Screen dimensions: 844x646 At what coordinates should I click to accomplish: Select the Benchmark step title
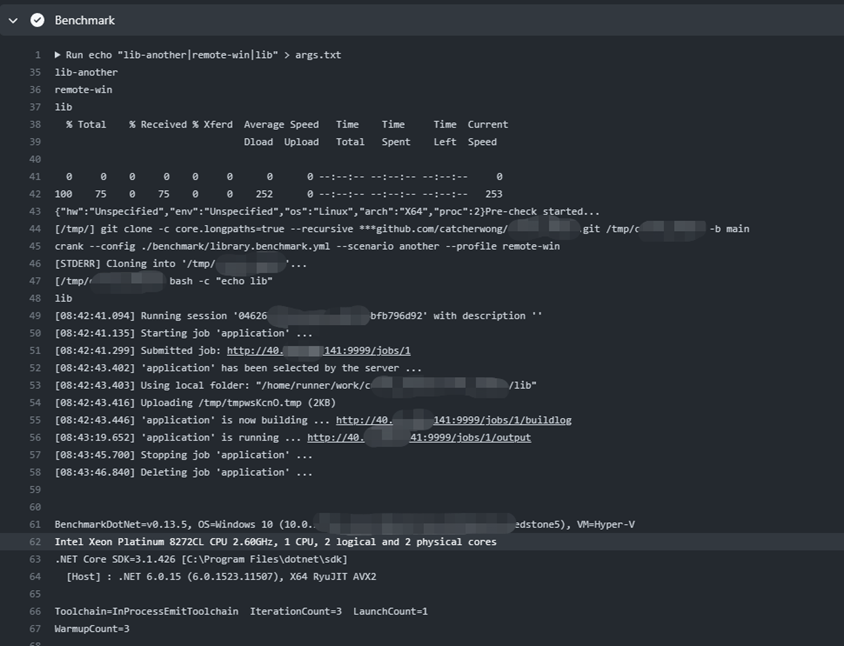pos(84,19)
